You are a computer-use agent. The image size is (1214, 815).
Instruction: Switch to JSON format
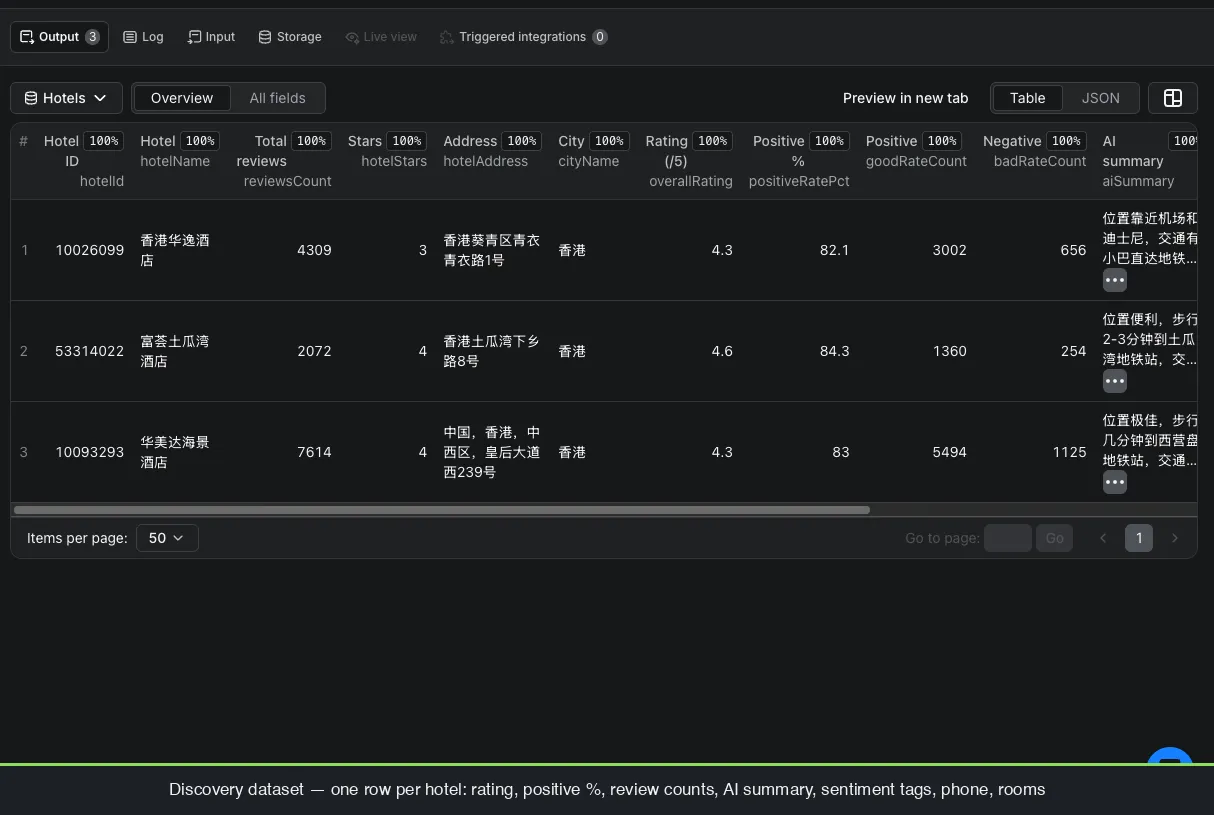pyautogui.click(x=1100, y=98)
